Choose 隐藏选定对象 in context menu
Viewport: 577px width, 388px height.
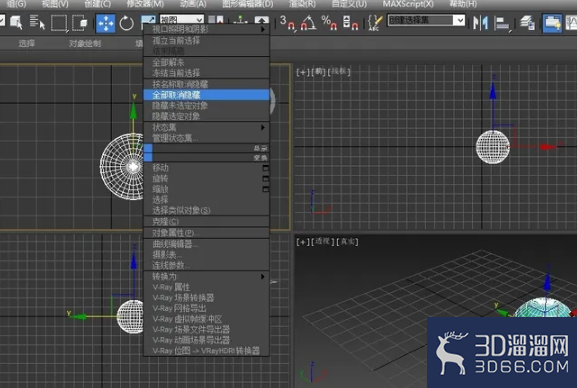point(206,116)
